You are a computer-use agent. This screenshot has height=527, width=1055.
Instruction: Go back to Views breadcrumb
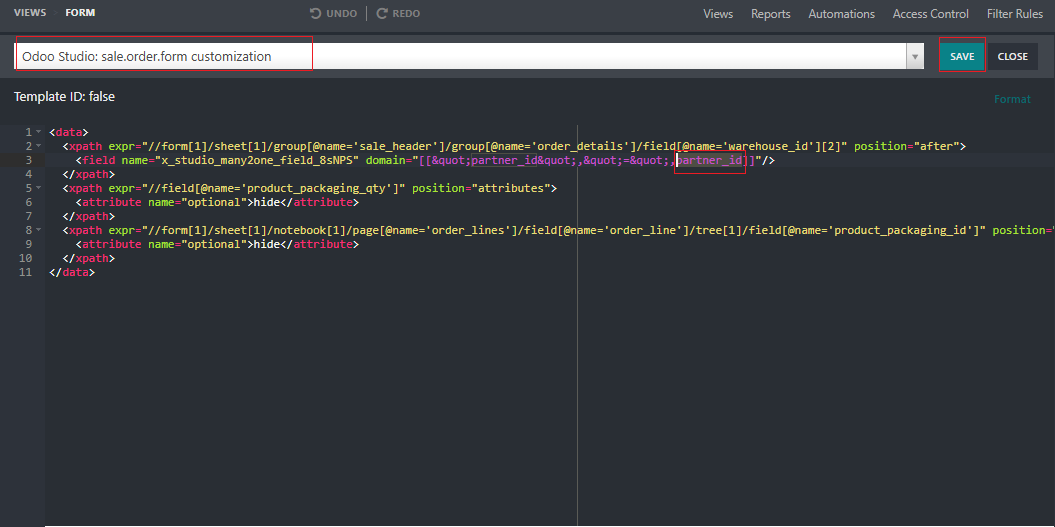(30, 13)
